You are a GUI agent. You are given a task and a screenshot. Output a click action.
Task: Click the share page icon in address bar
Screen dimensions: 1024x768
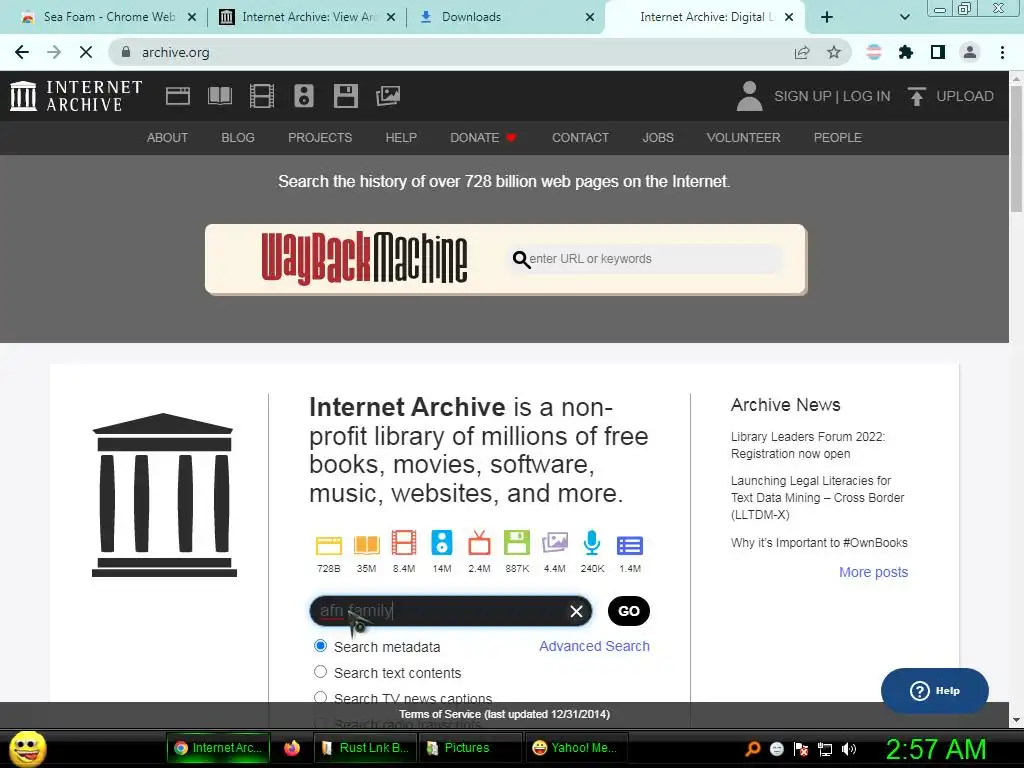point(802,52)
